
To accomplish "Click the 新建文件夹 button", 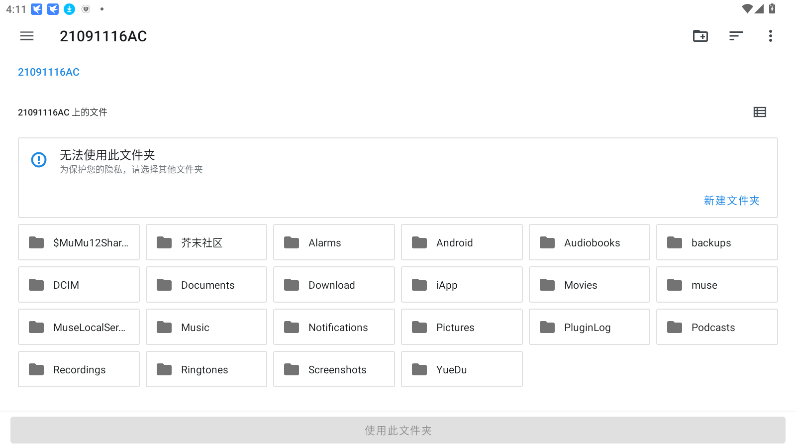I will pyautogui.click(x=731, y=200).
